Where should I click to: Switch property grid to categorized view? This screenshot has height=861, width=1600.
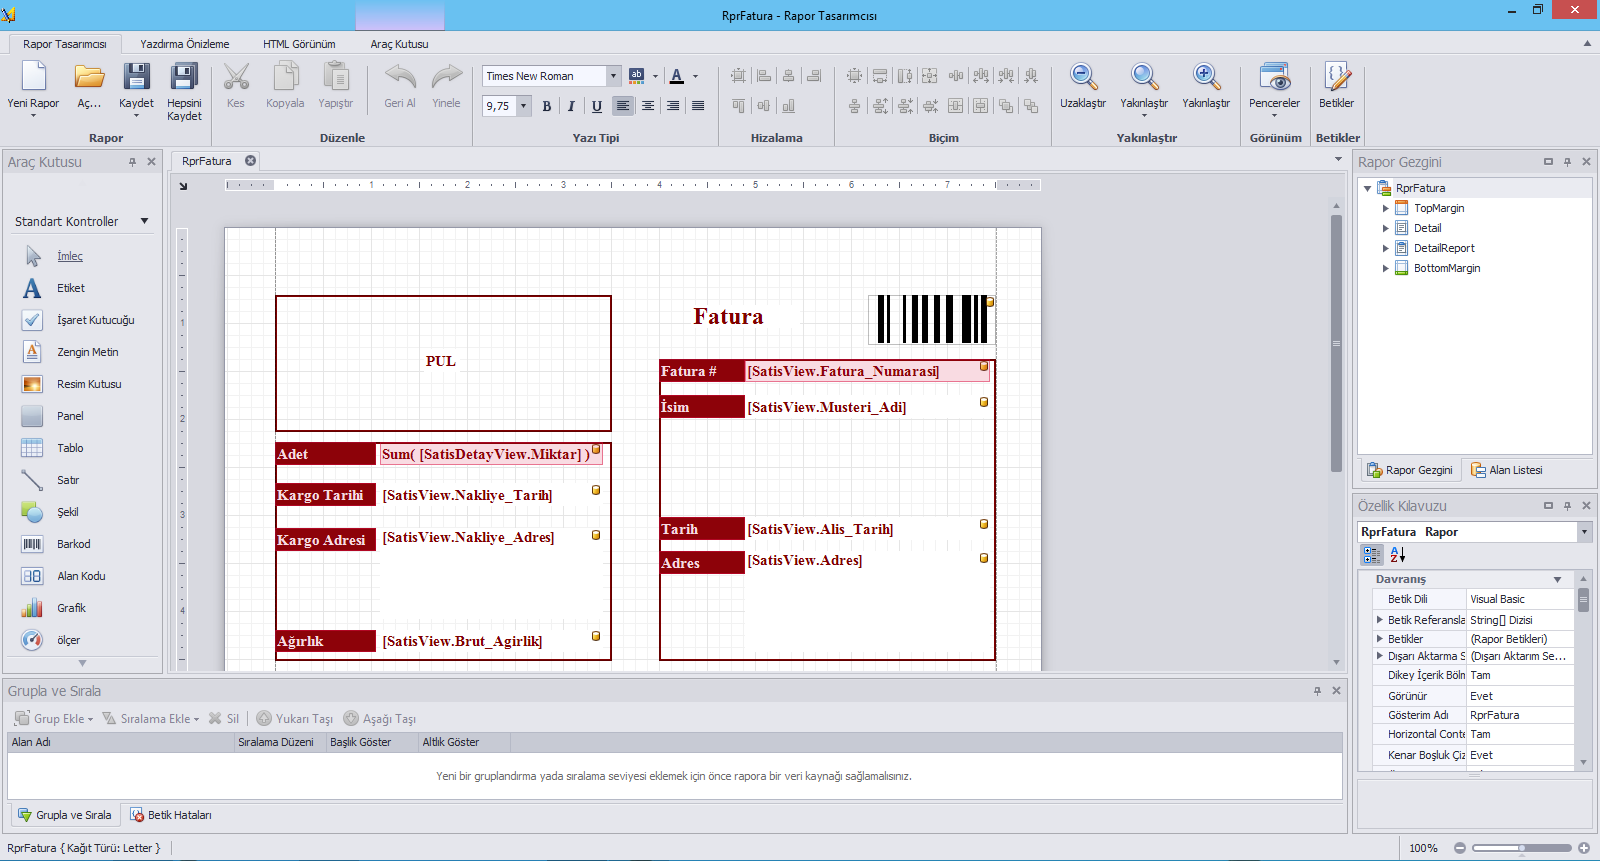click(x=1372, y=555)
